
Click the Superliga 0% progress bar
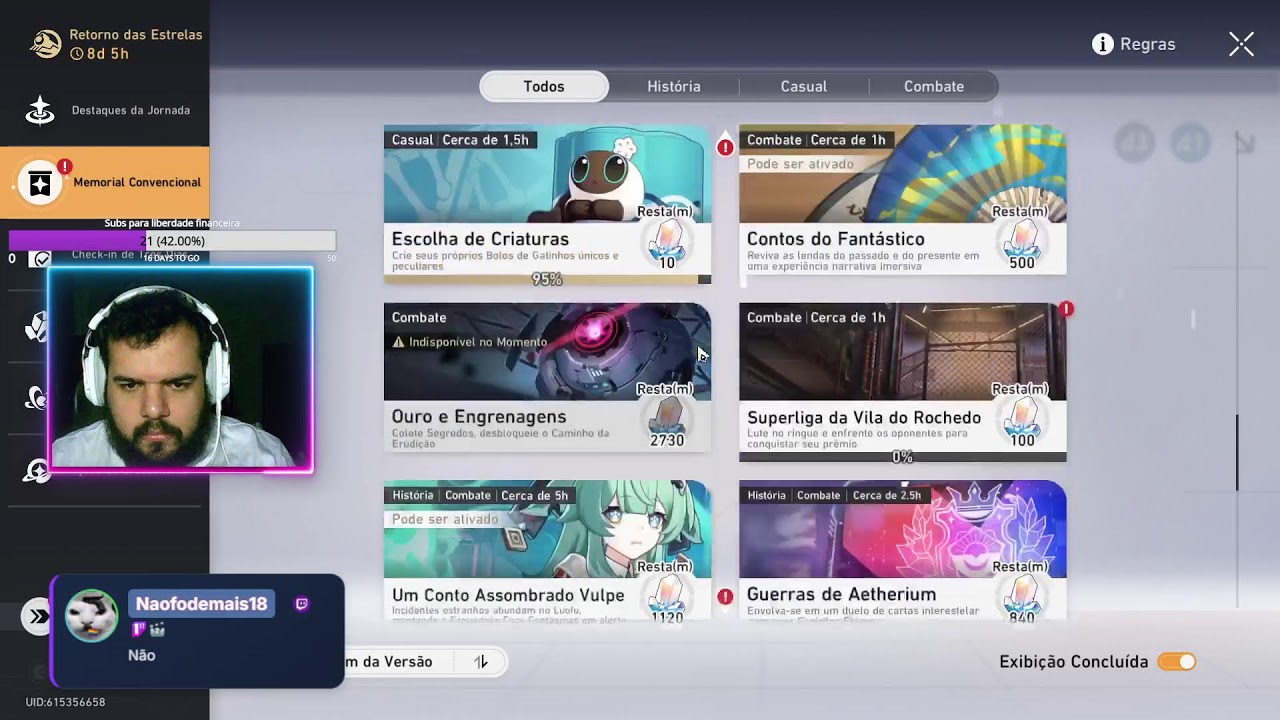tap(902, 457)
